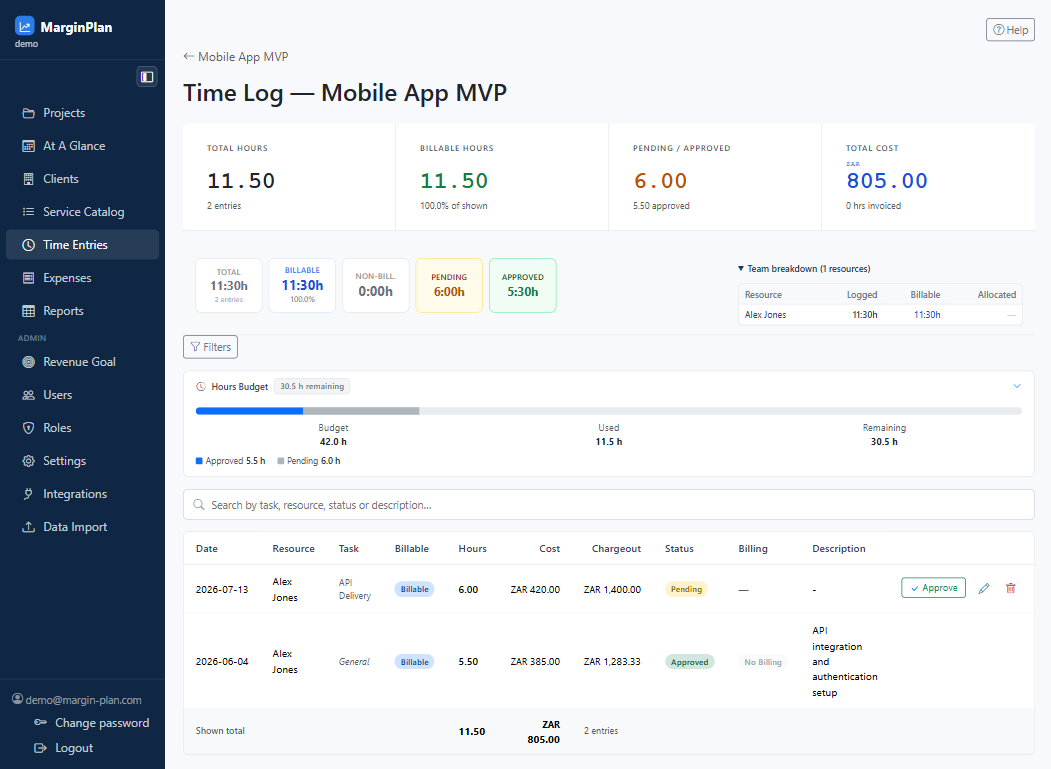
Task: Delete the 2026-07-13 entry with the trash icon
Action: pos(1011,588)
